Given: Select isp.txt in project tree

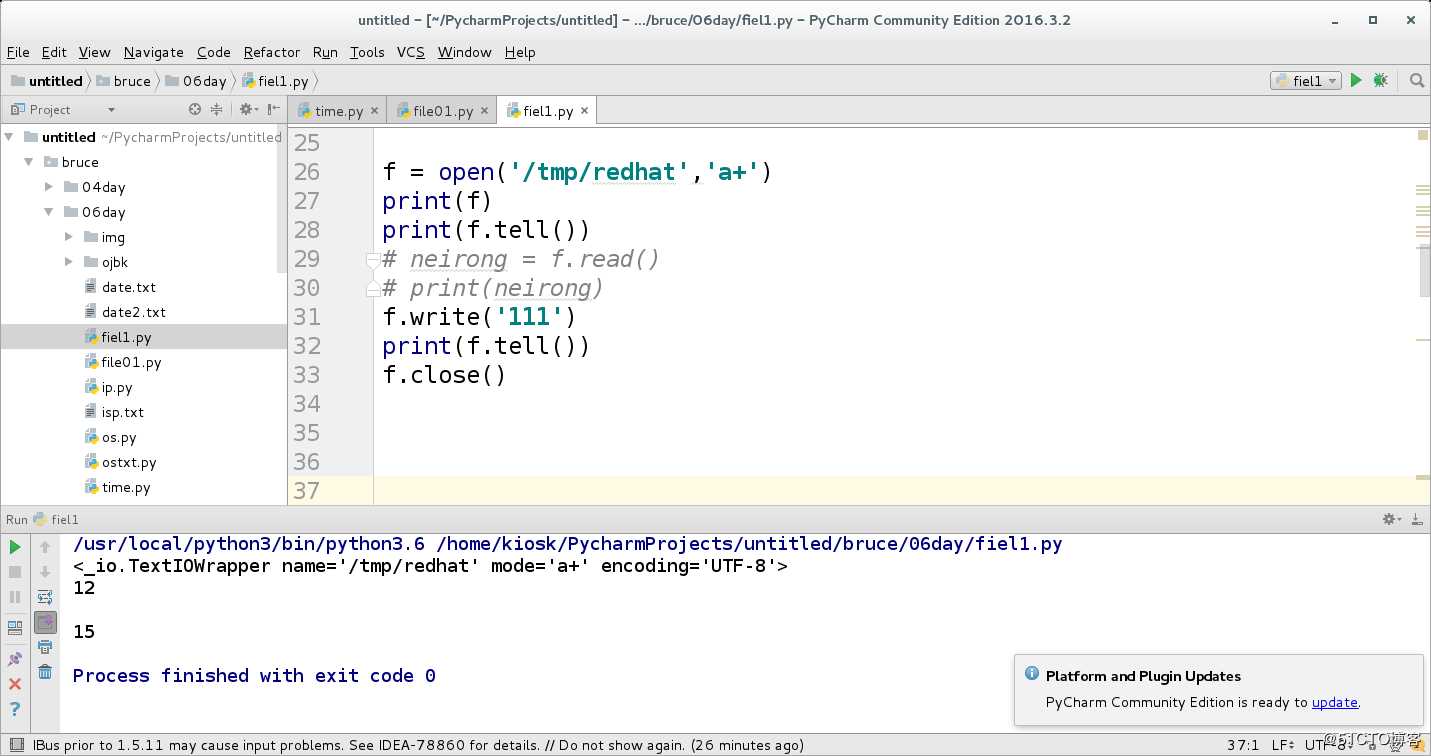Looking at the screenshot, I should (123, 412).
